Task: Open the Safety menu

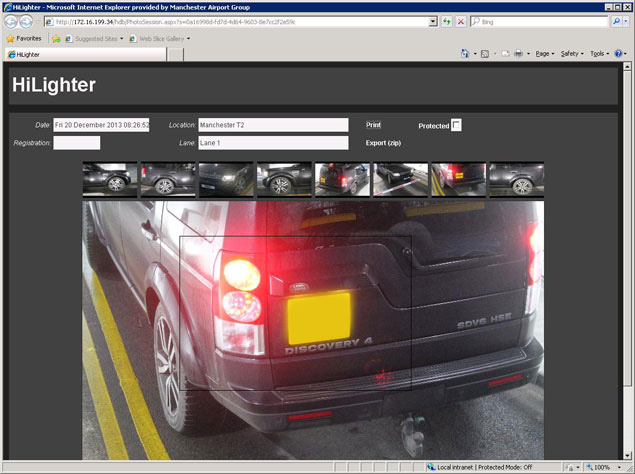Action: point(571,54)
